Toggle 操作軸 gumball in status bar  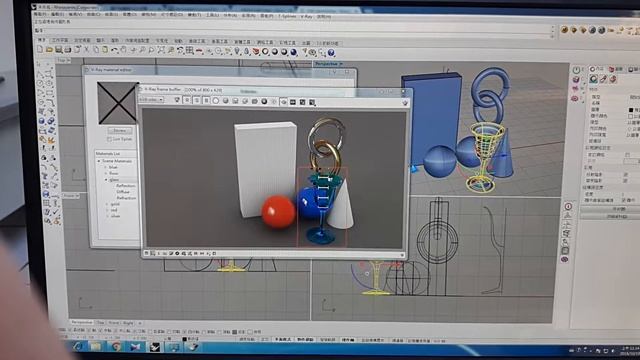pos(348,340)
